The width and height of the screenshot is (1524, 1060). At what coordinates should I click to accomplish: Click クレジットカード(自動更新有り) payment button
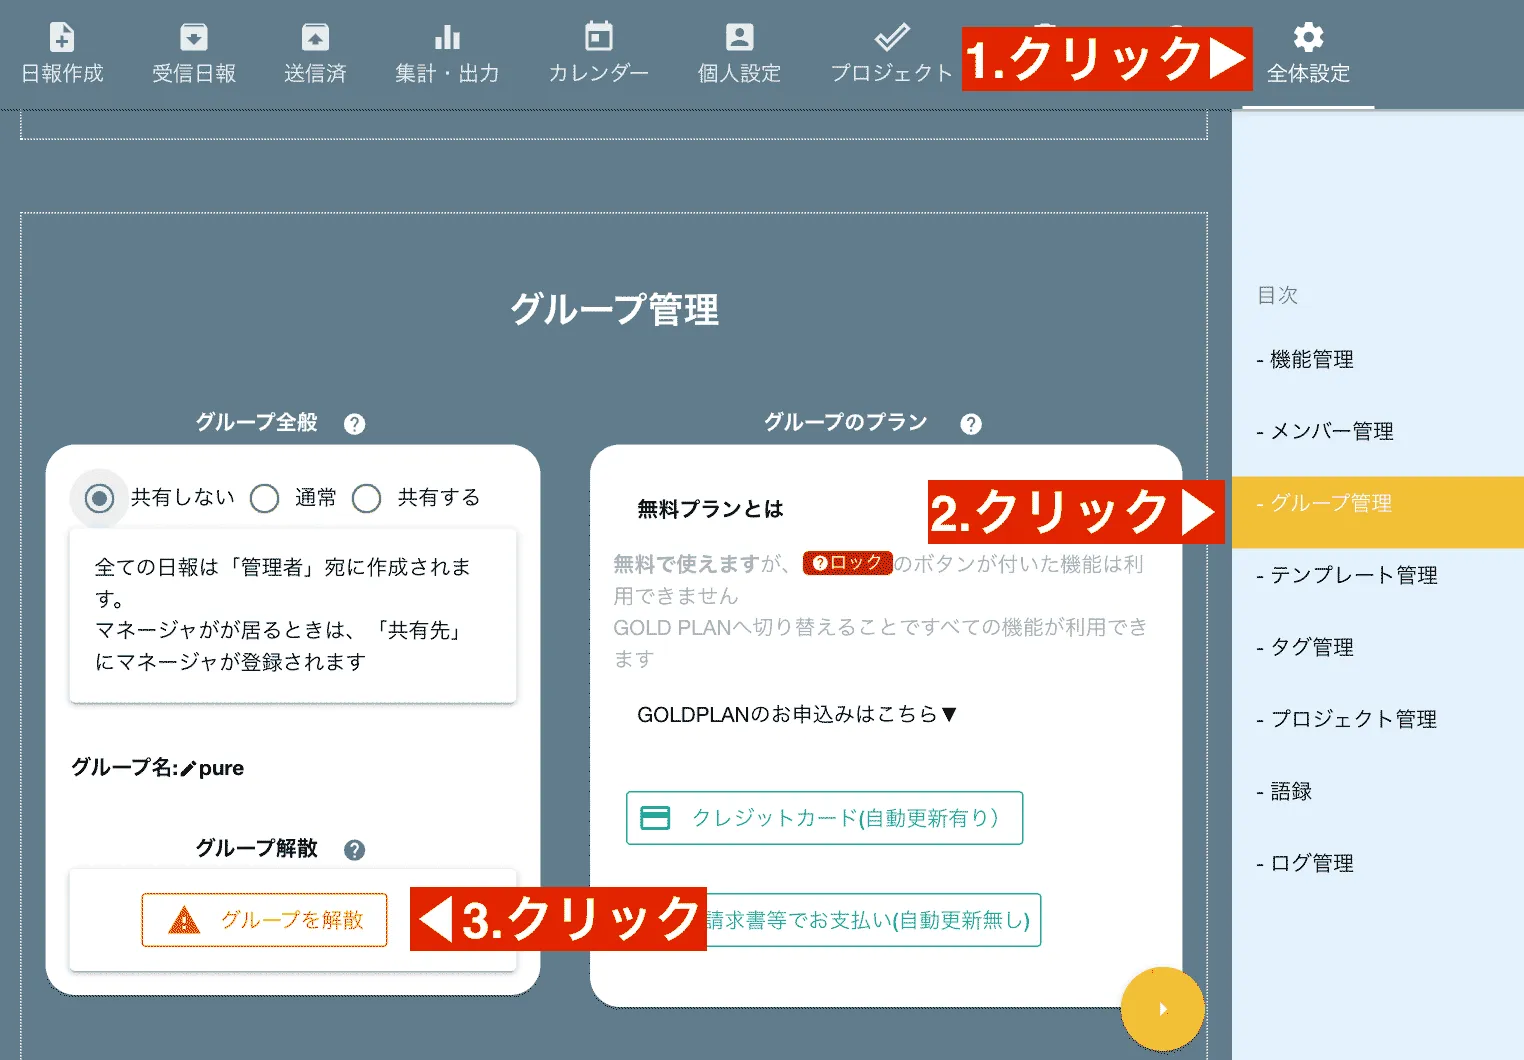point(824,818)
